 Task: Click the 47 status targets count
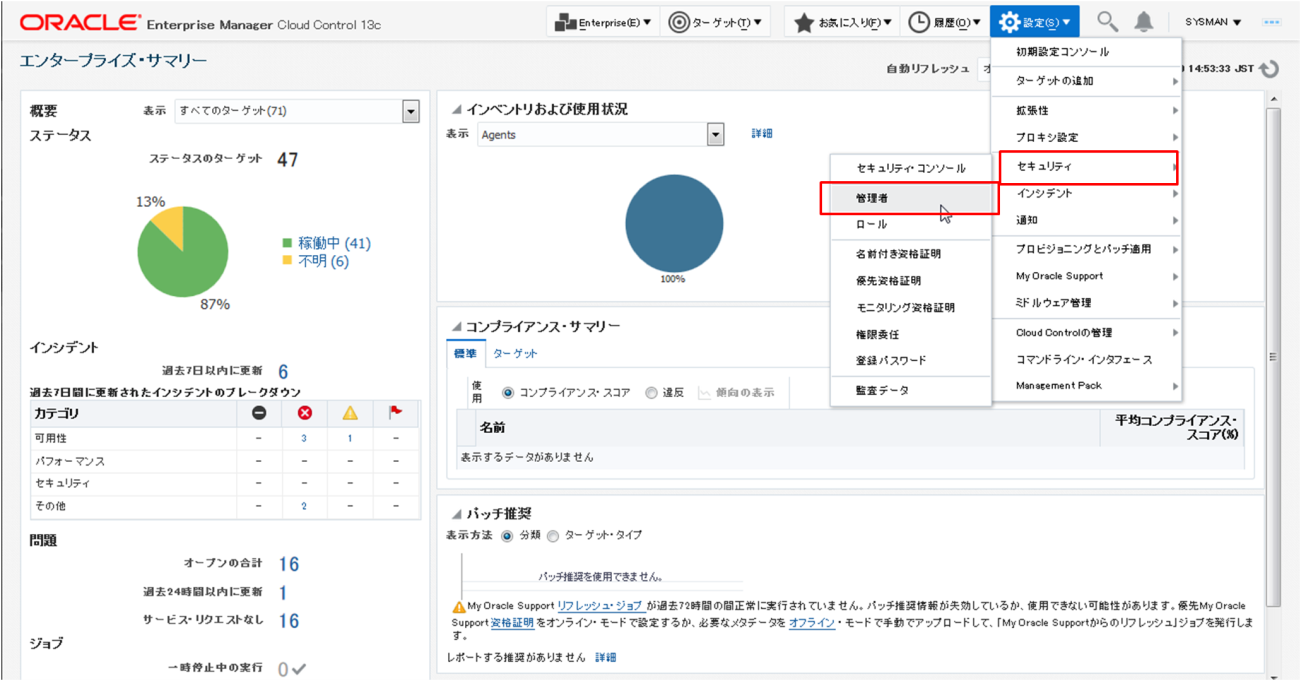tap(287, 159)
